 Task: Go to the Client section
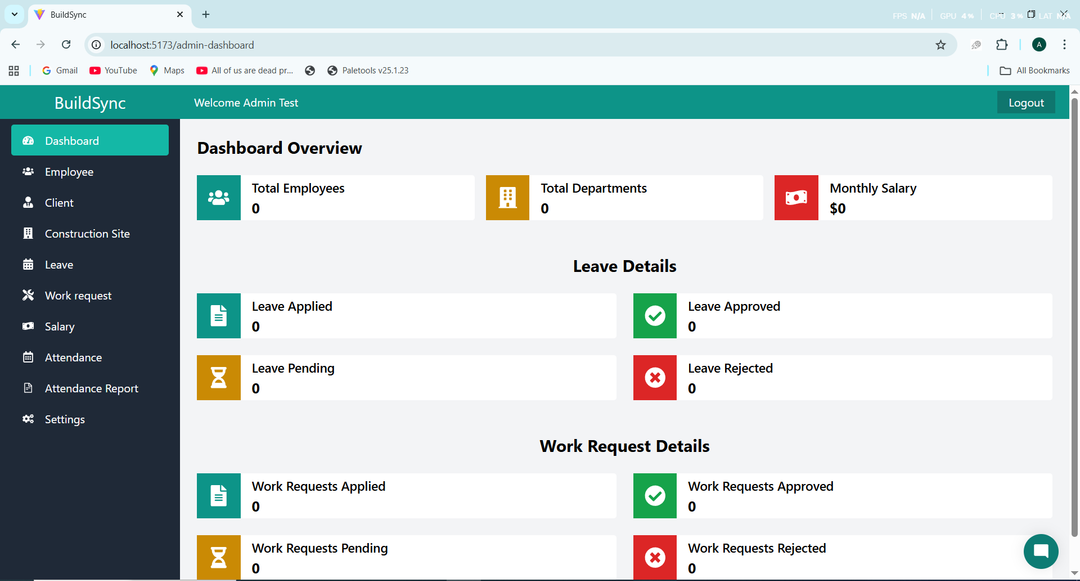click(x=90, y=202)
